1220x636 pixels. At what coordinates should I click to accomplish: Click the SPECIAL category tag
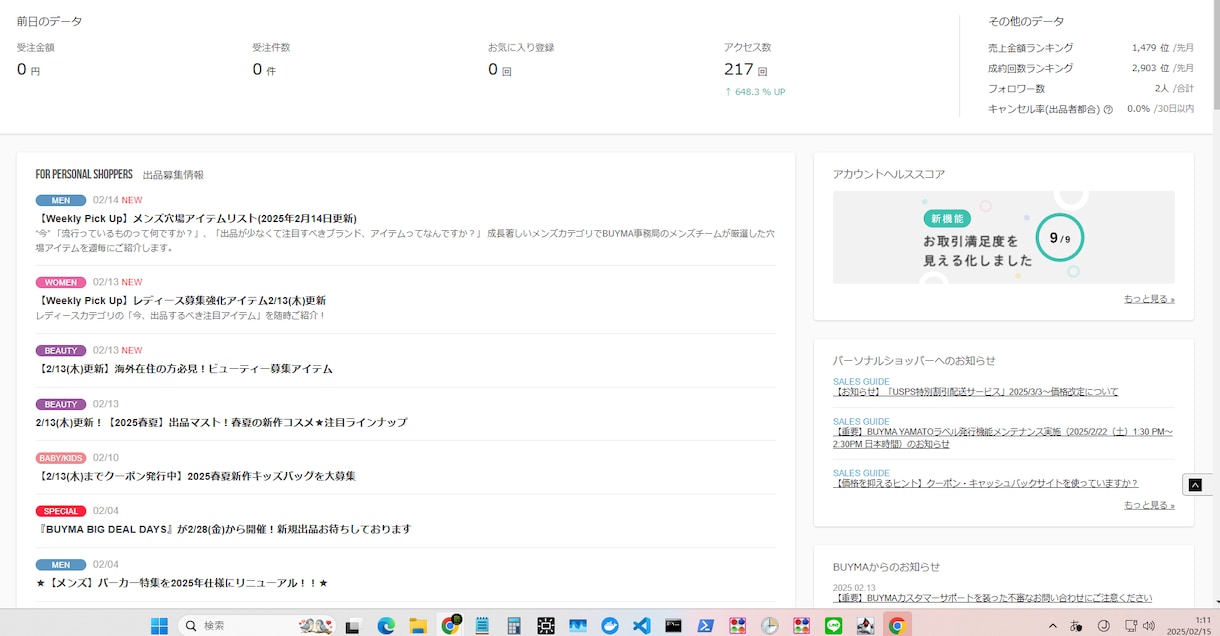[61, 511]
